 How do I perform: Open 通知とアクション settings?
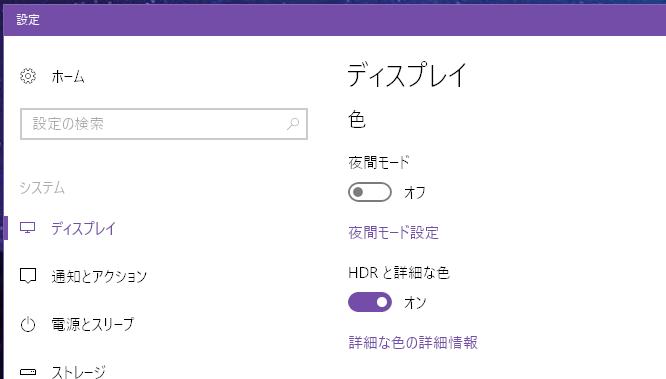click(99, 276)
